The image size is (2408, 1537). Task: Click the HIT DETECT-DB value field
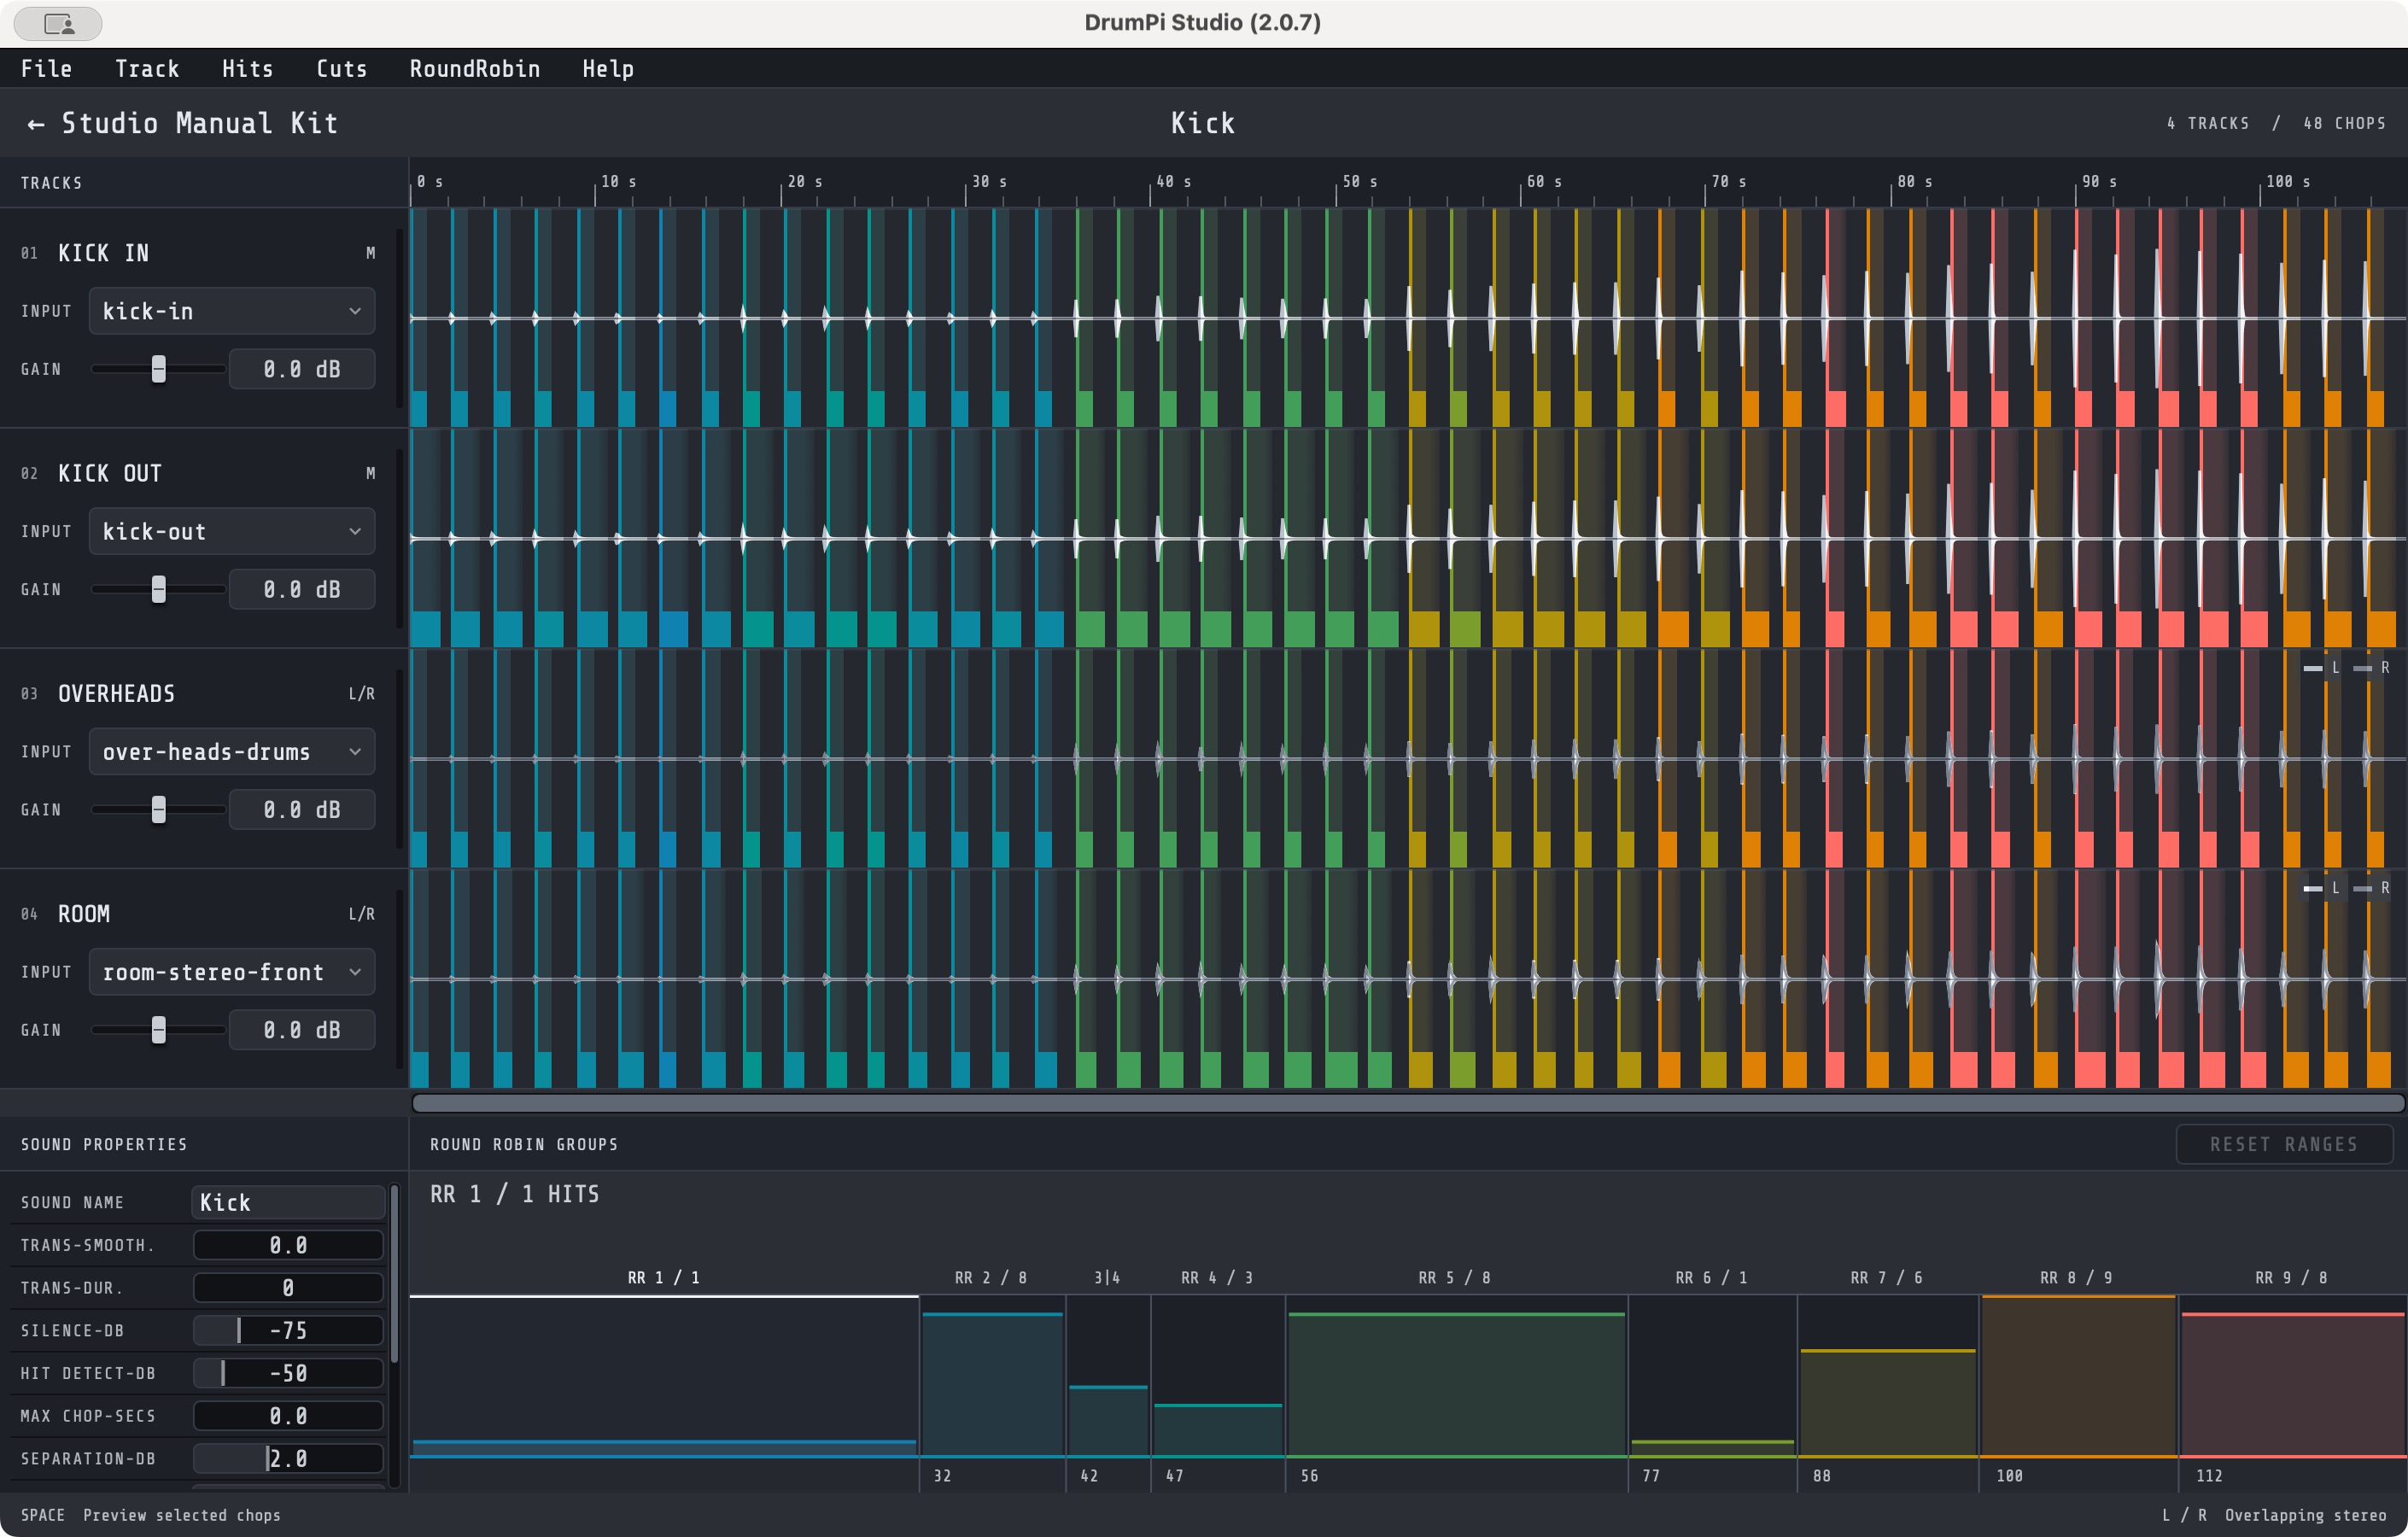pos(288,1373)
